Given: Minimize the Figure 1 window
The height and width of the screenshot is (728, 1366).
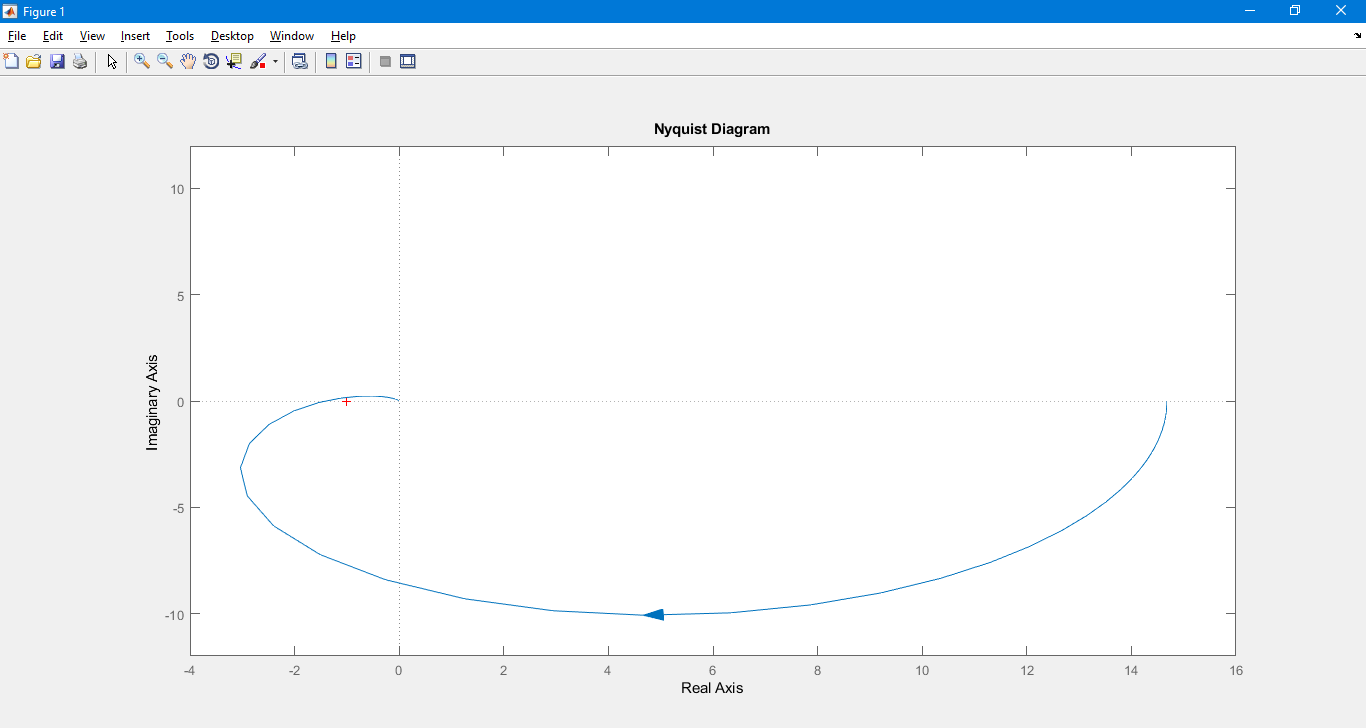Looking at the screenshot, I should [x=1250, y=11].
